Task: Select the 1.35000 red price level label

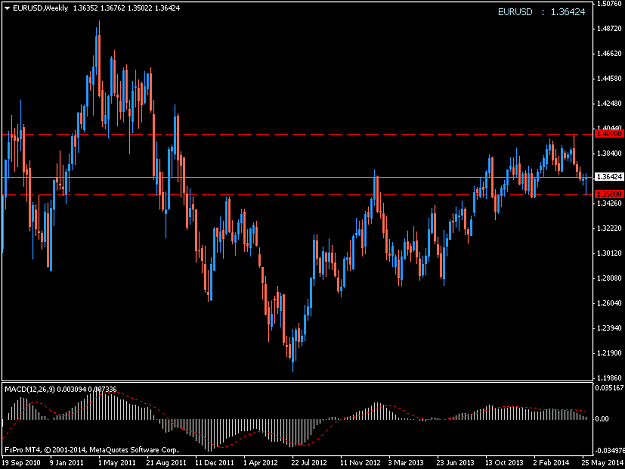Action: (x=609, y=194)
